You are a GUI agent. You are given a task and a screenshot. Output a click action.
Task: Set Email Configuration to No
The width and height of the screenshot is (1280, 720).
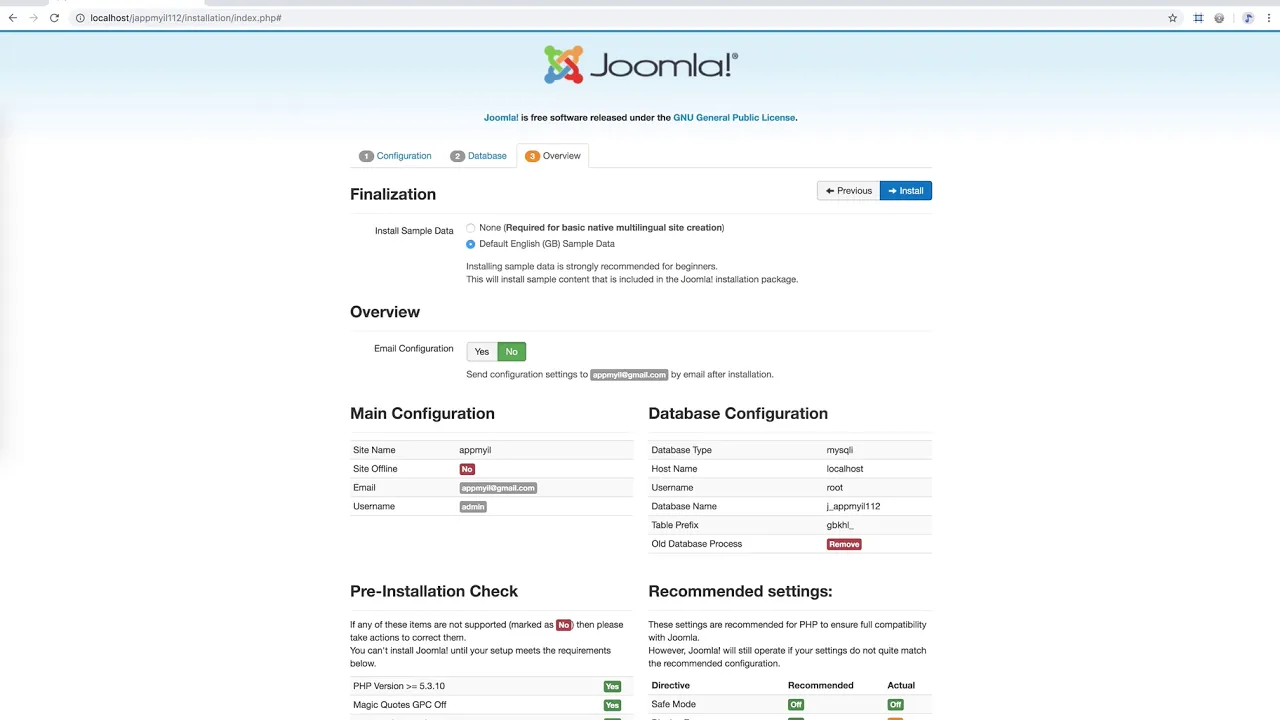click(x=511, y=352)
